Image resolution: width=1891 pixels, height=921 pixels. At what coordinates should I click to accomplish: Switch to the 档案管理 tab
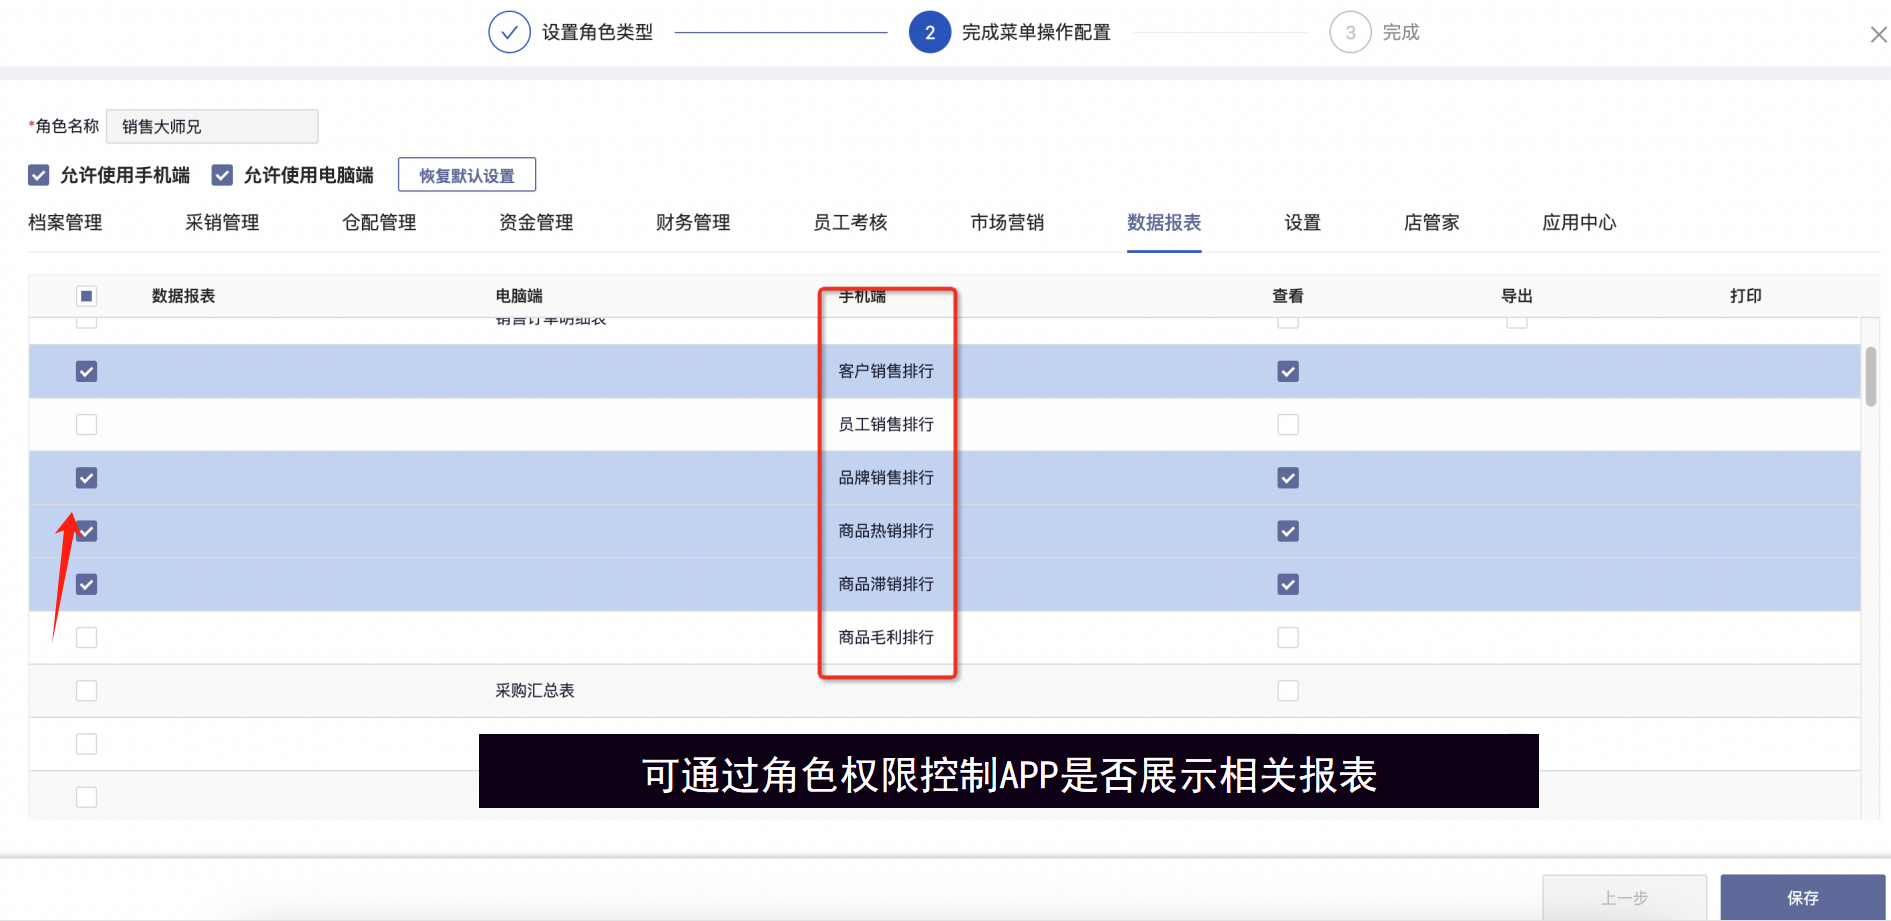[65, 223]
